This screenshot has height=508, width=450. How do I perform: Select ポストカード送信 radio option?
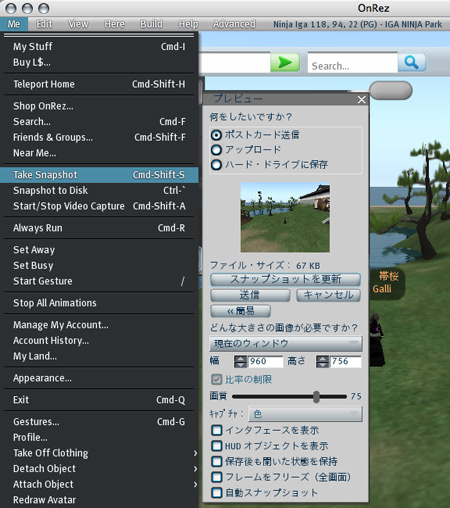216,135
